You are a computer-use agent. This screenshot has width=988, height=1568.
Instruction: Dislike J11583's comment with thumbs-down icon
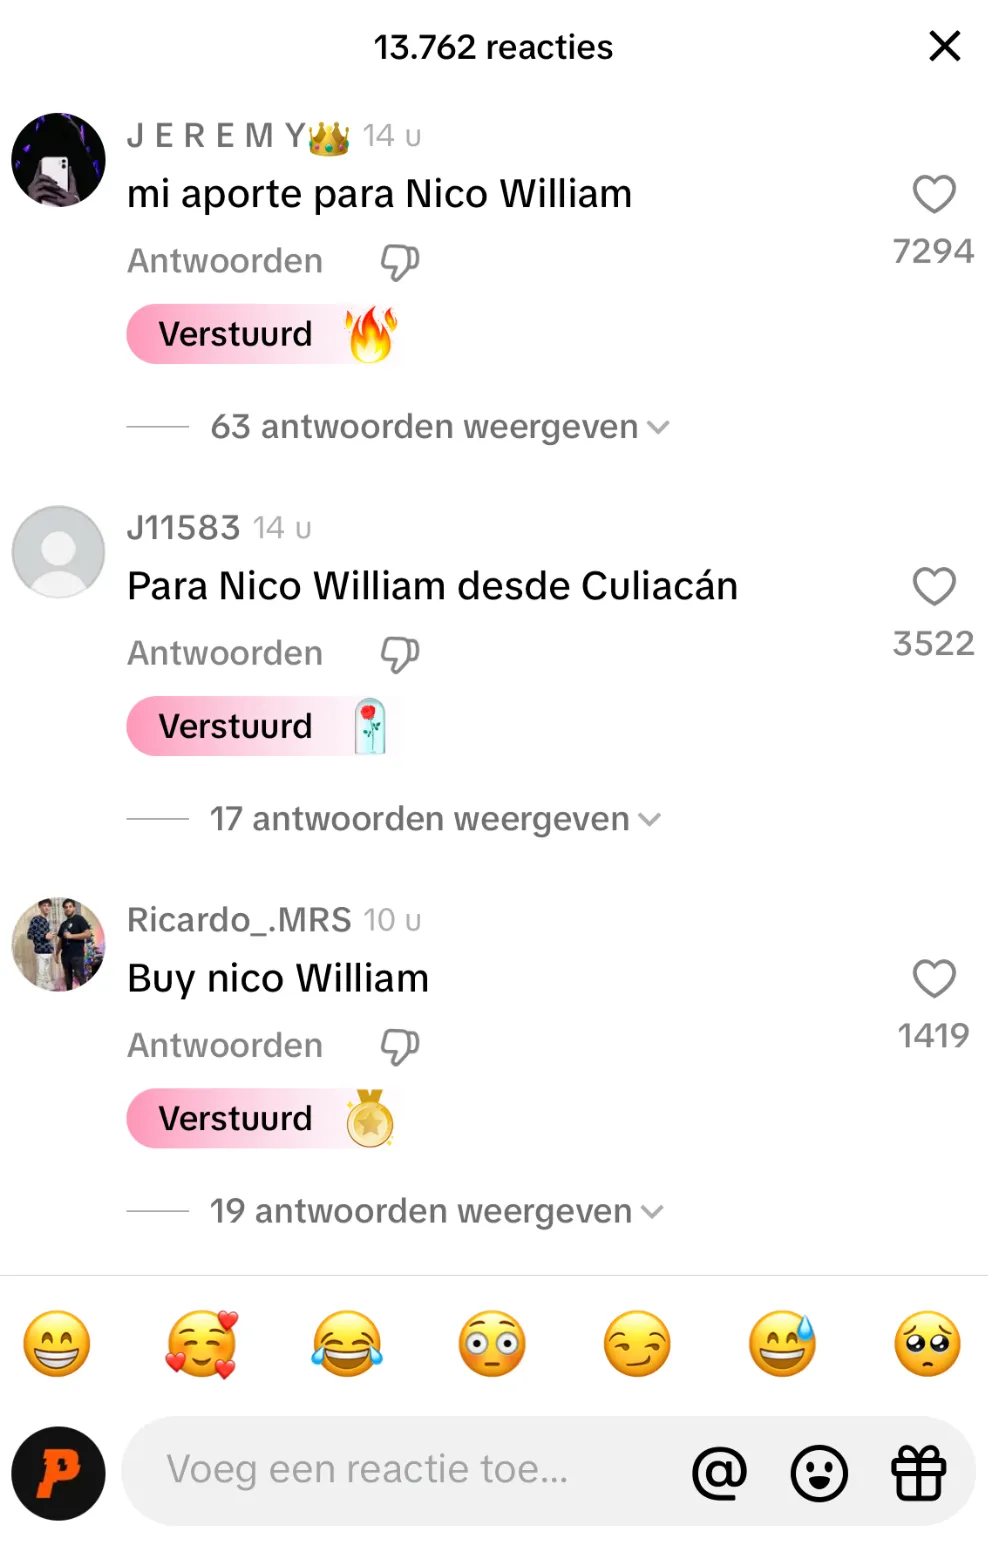point(399,654)
